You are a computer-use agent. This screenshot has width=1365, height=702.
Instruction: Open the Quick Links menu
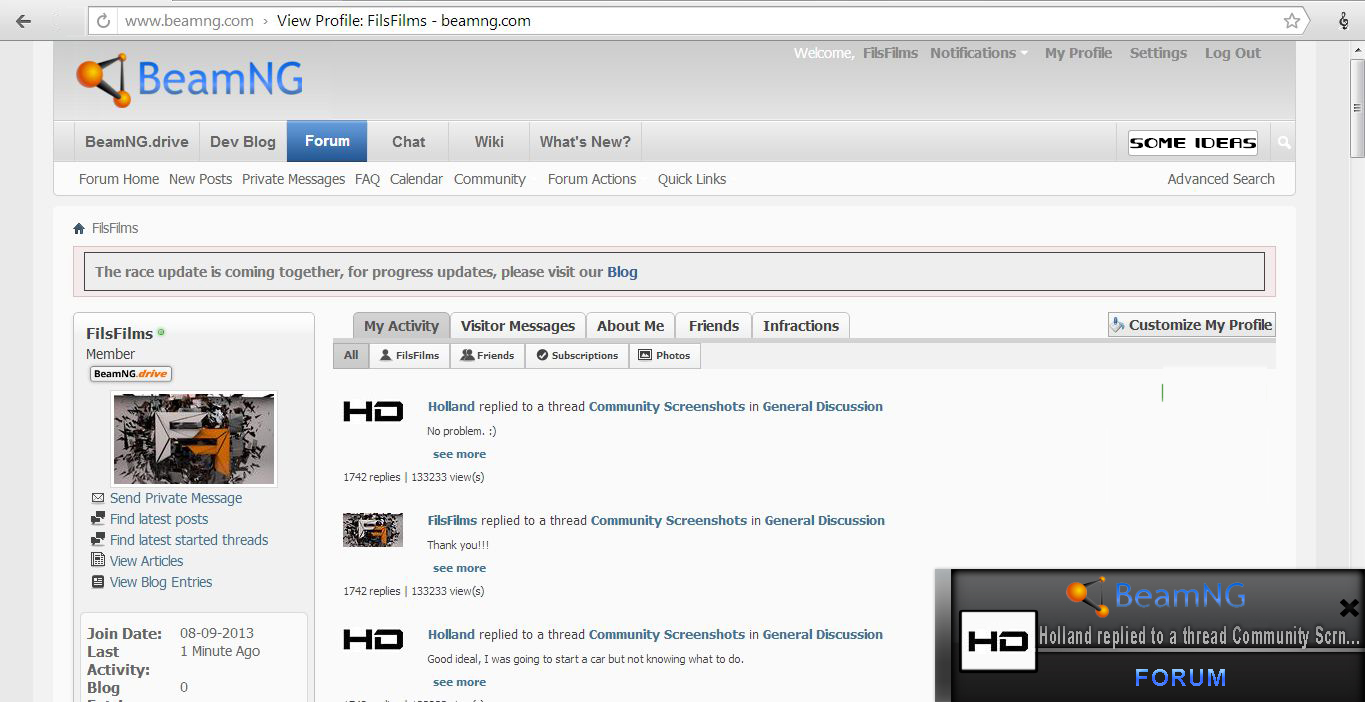click(692, 179)
